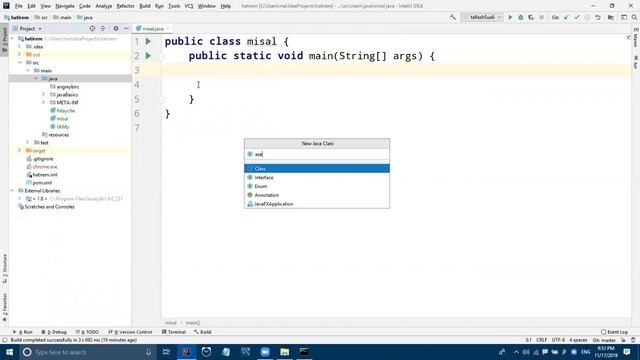The width and height of the screenshot is (640, 360).
Task: Hide the Project panel with minus
Action: (x=126, y=29)
